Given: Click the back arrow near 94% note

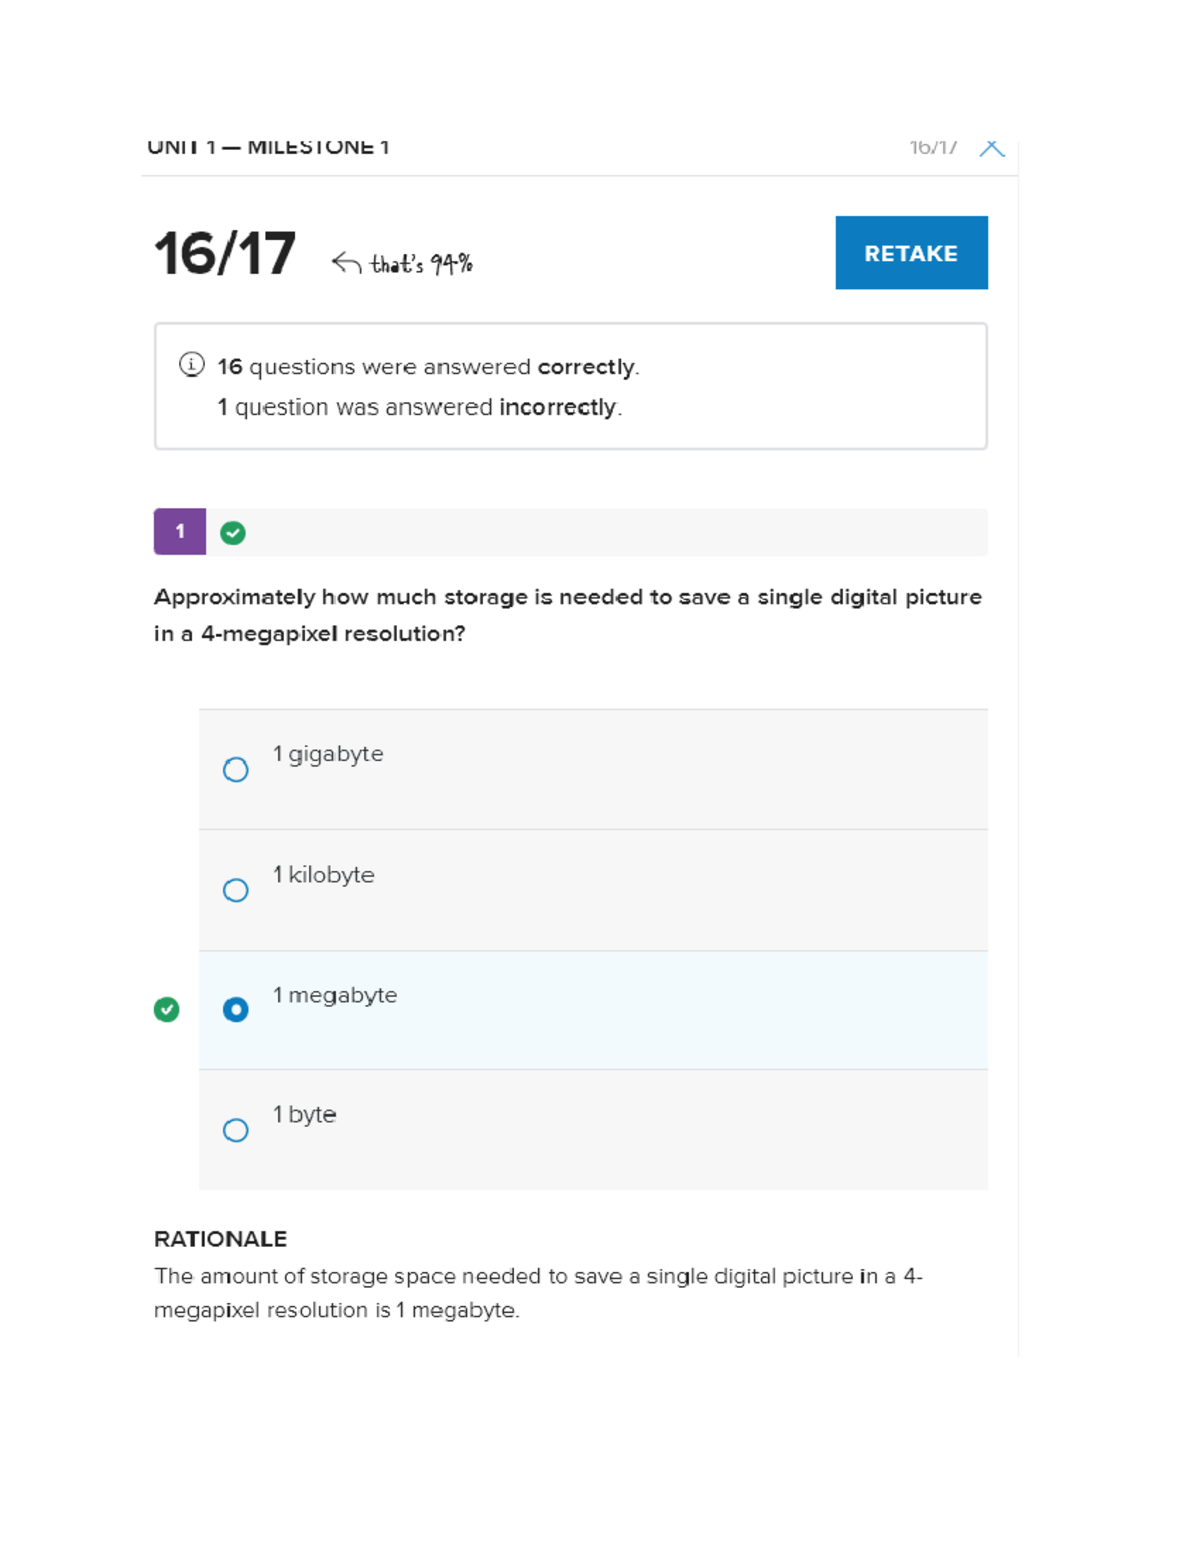Looking at the screenshot, I should pos(346,263).
